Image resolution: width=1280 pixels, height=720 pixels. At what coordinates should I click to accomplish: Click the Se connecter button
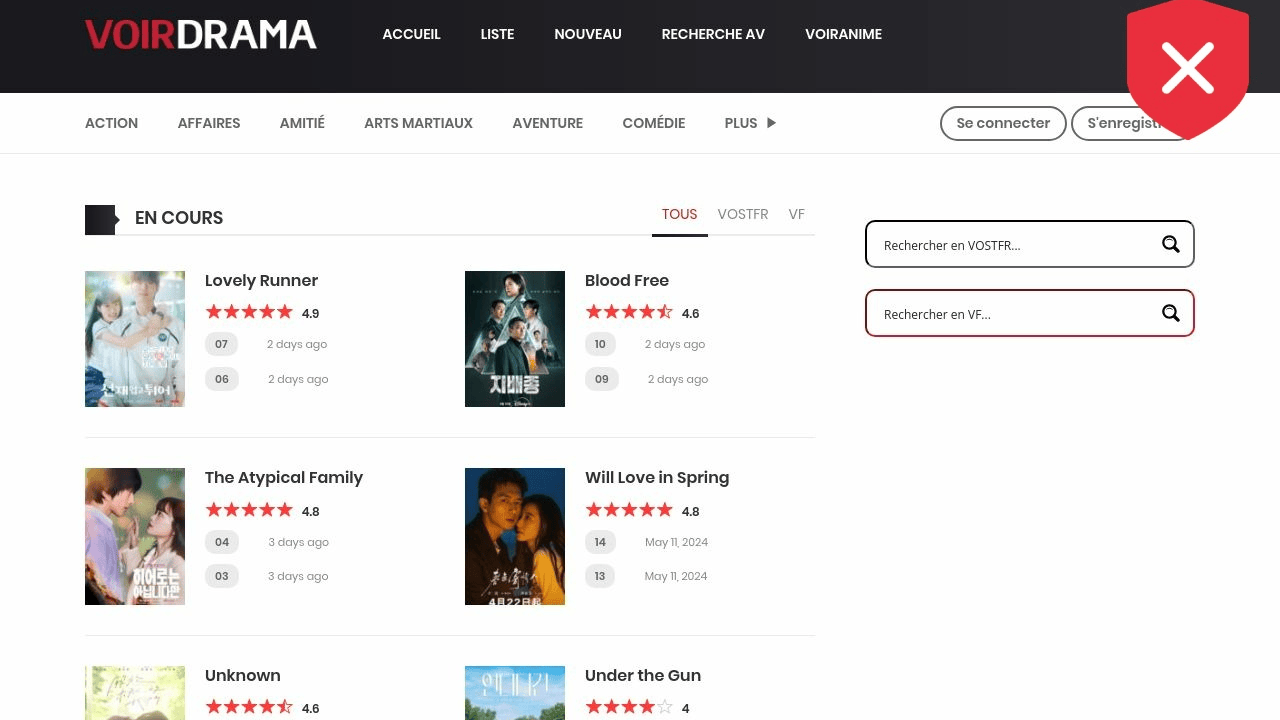tap(1003, 123)
